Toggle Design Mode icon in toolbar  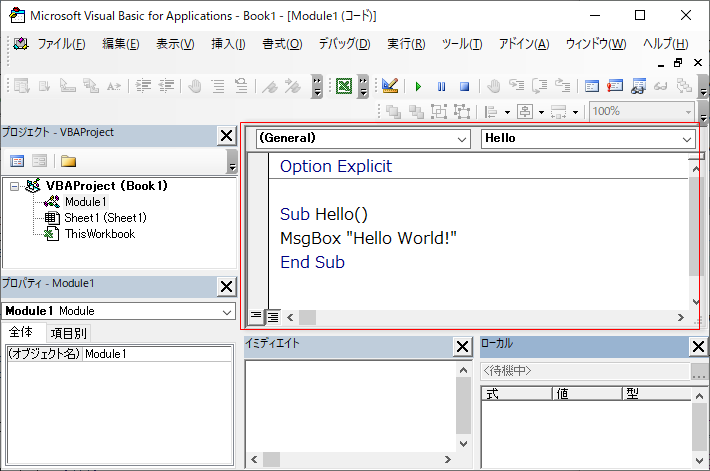click(x=390, y=87)
